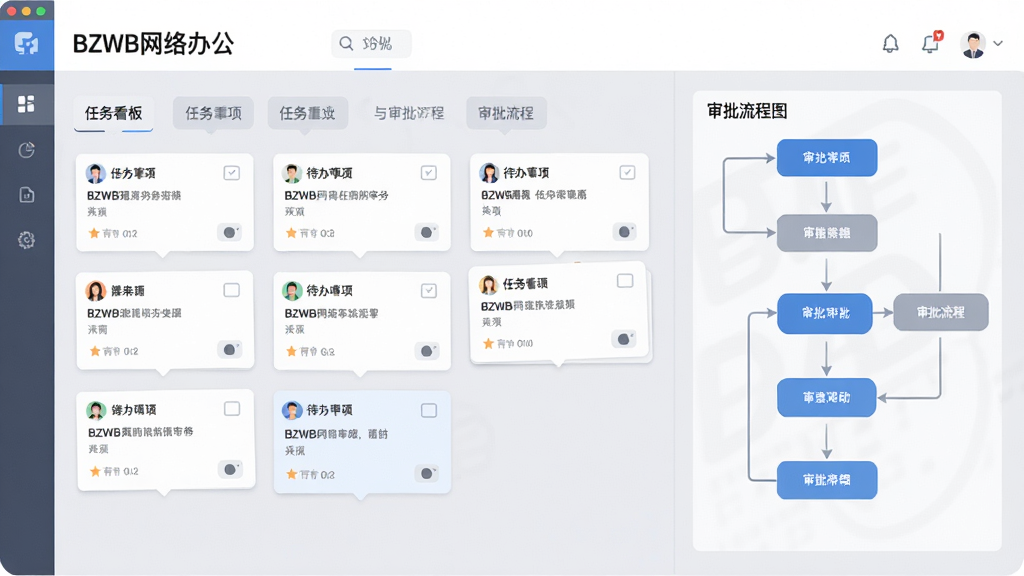
Task: Select the topmost blue flowchart node
Action: coord(827,157)
